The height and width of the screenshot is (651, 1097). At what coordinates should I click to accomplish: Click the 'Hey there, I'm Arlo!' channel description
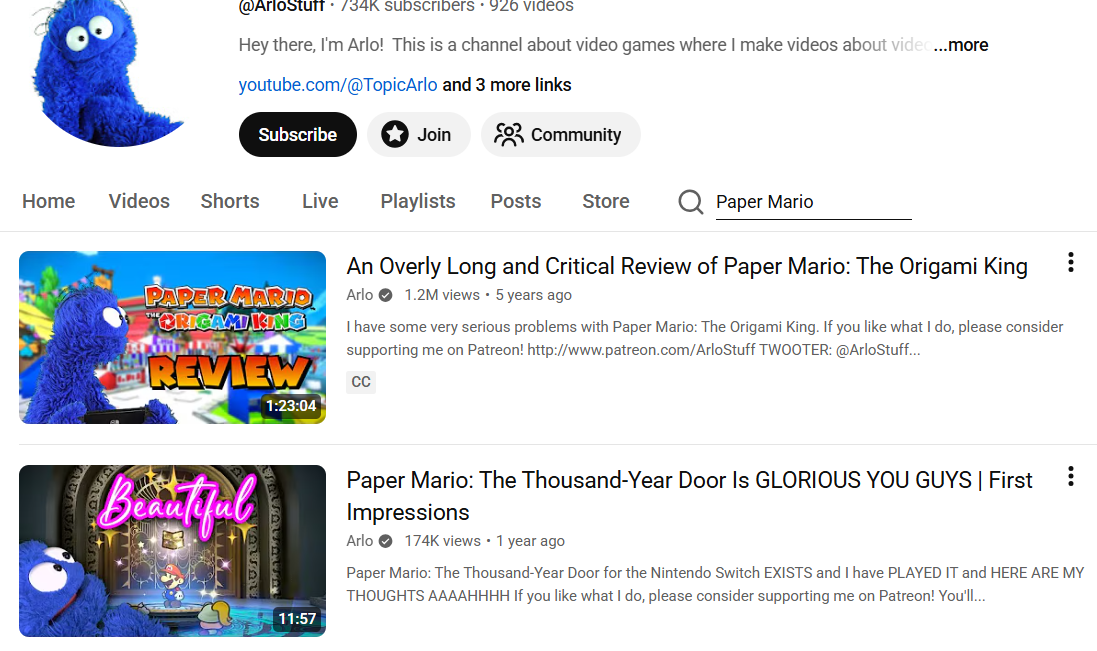tap(584, 45)
